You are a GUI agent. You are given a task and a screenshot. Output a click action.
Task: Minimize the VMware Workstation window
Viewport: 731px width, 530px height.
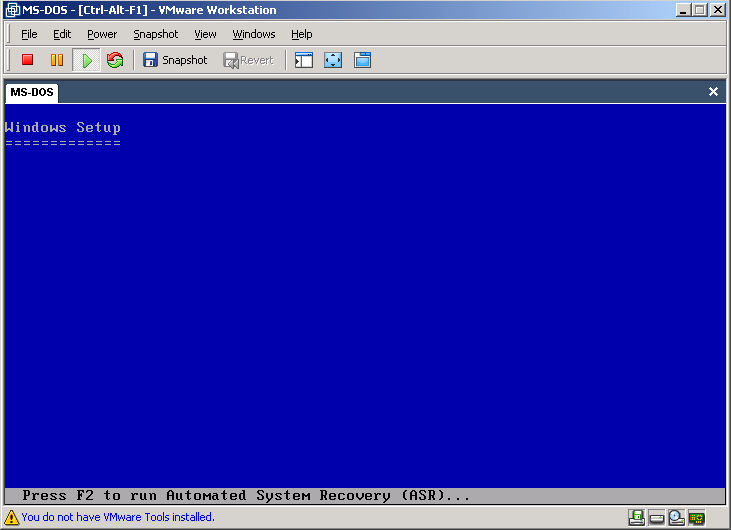click(x=683, y=10)
